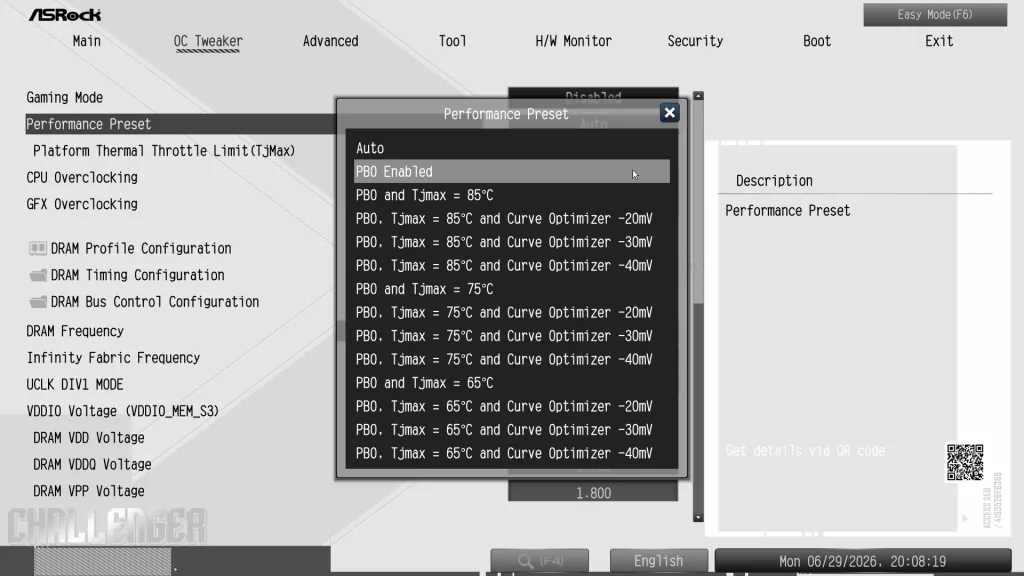Choose Tjmax 75°C Curve Optimizer -40mV
Viewport: 1024px width, 576px height.
point(511,360)
